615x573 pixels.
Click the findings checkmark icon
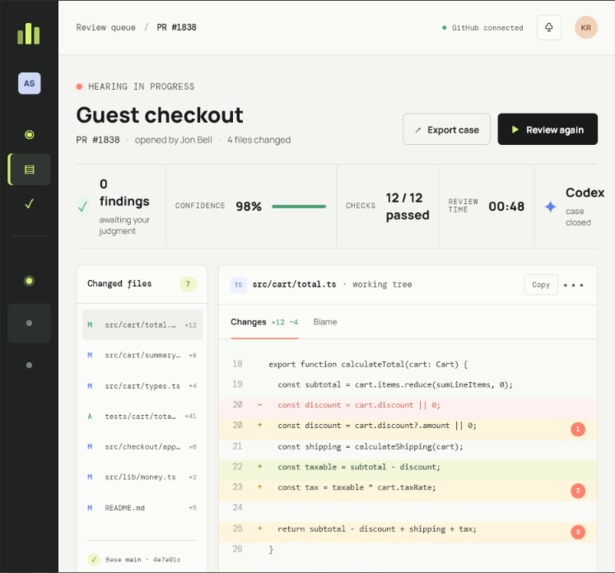point(83,207)
